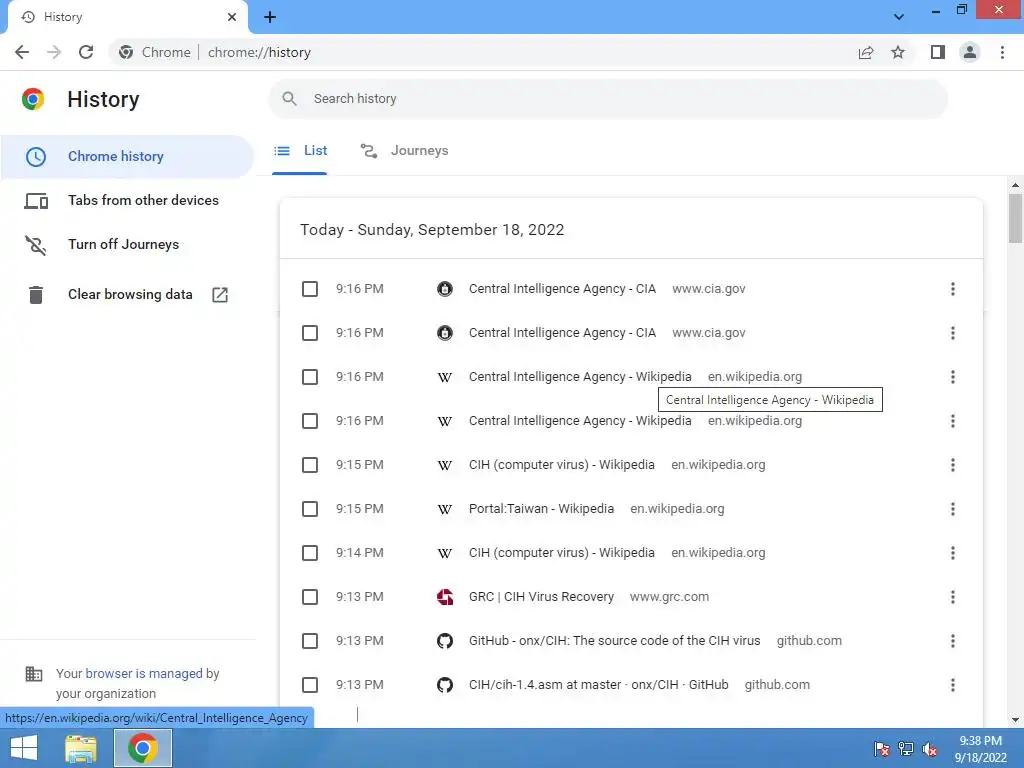Open actions menu for GRC CIH Virus Recovery
This screenshot has width=1024, height=768.
953,597
